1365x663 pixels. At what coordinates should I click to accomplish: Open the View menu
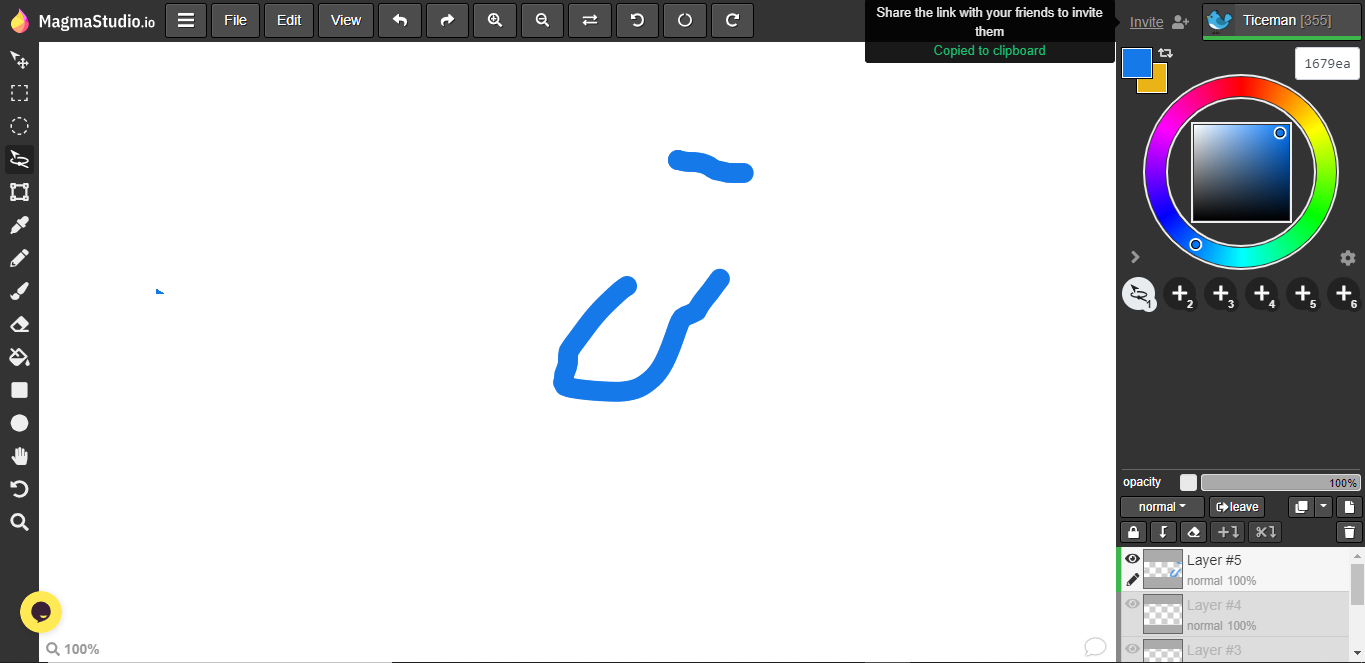[x=346, y=20]
